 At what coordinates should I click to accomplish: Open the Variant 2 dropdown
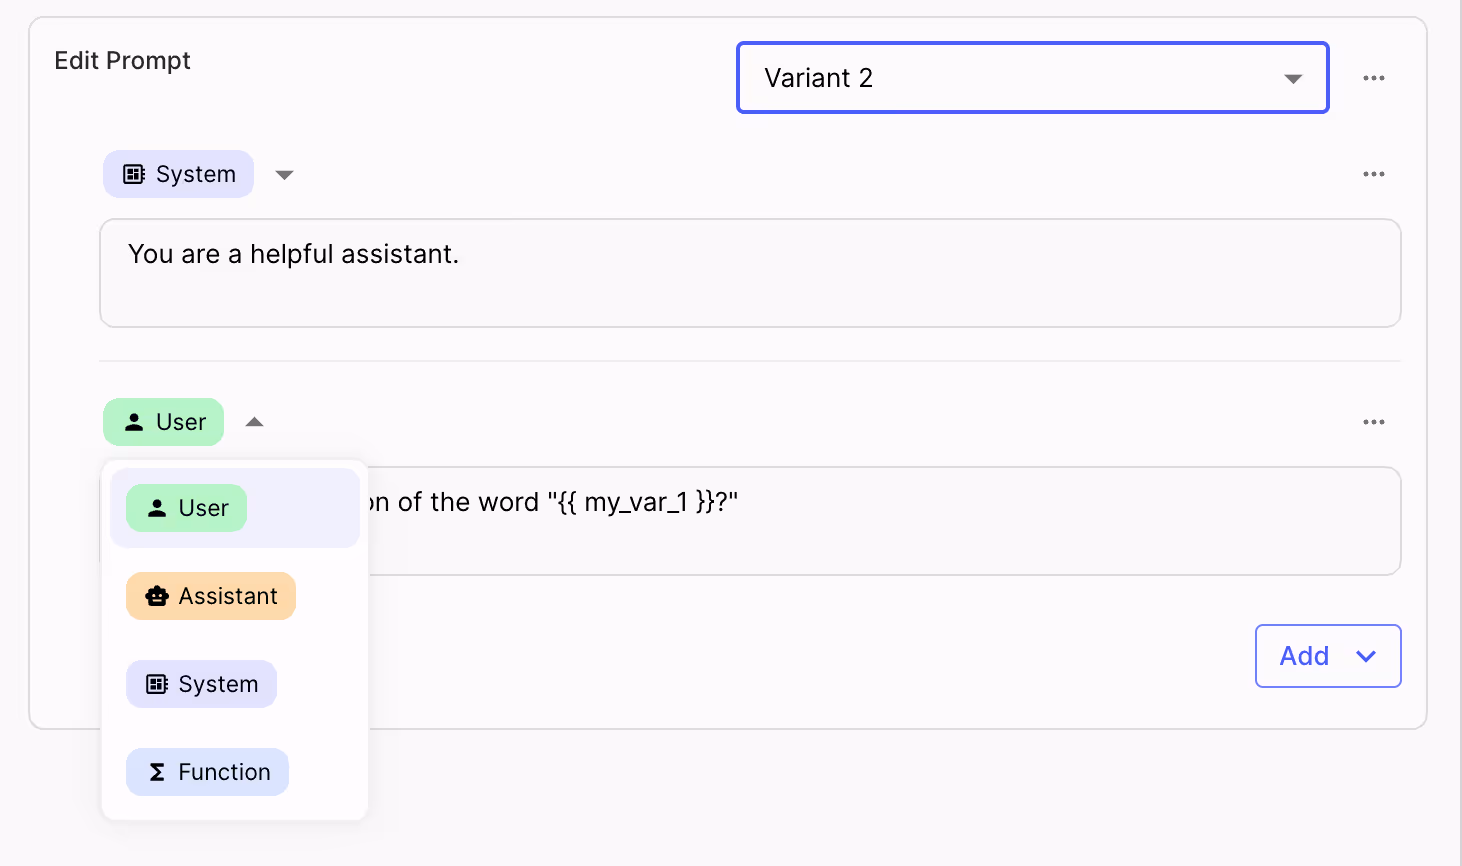(1032, 78)
